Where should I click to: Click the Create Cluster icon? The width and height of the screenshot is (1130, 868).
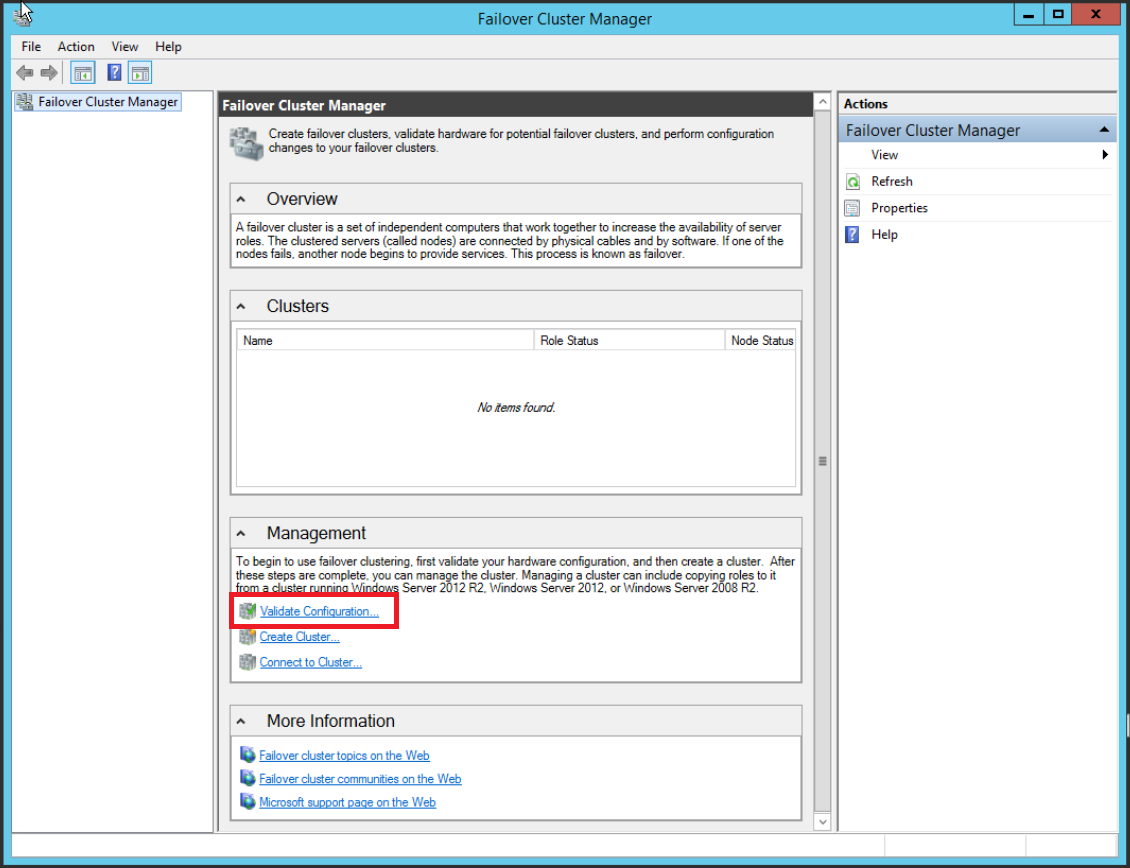[x=247, y=637]
